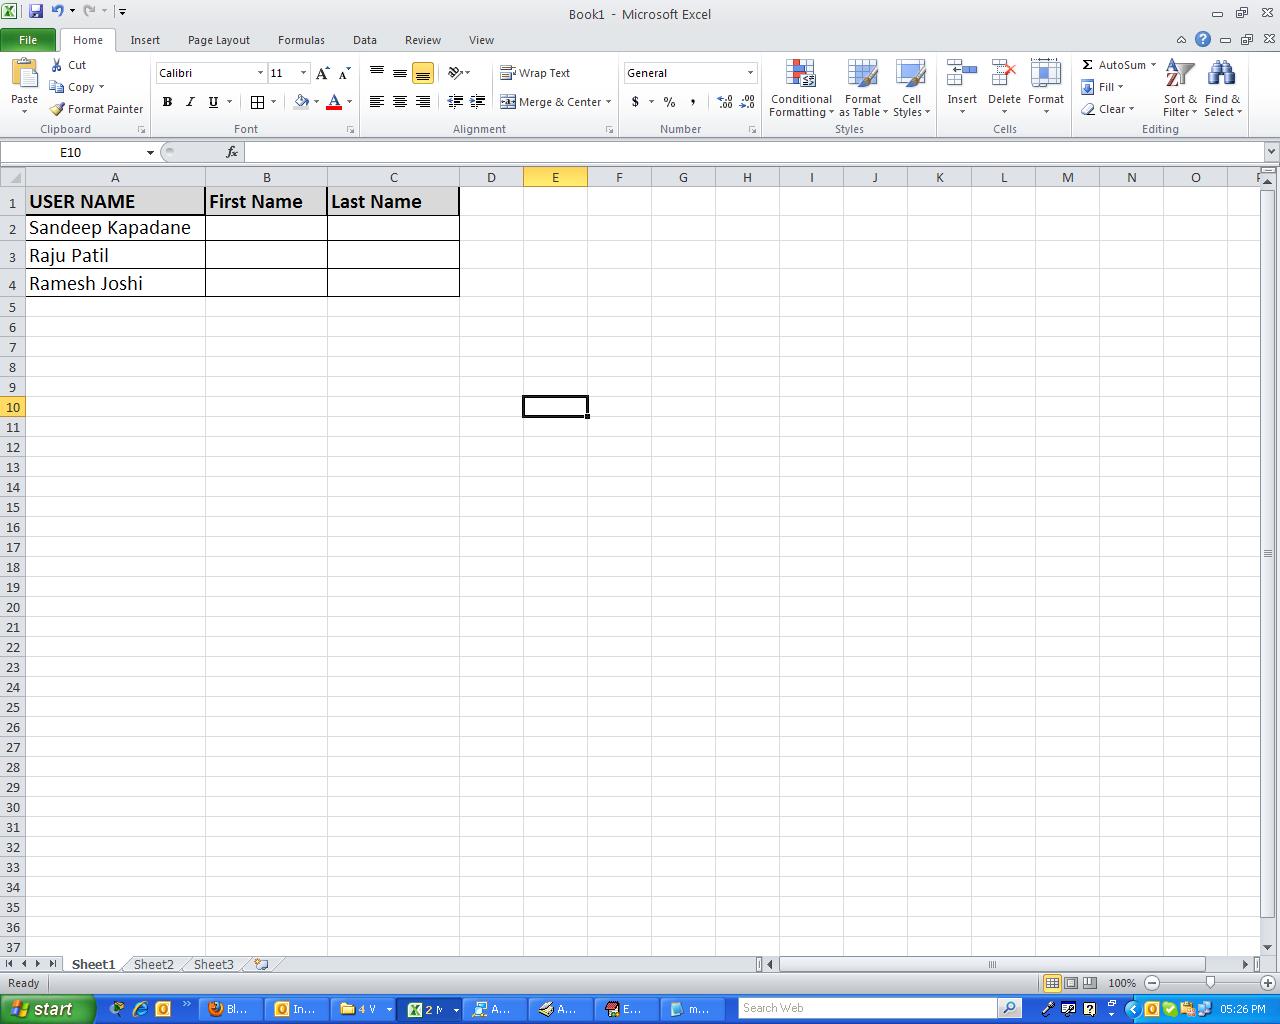The height and width of the screenshot is (1024, 1280).
Task: Align text left horizontally
Action: [377, 102]
